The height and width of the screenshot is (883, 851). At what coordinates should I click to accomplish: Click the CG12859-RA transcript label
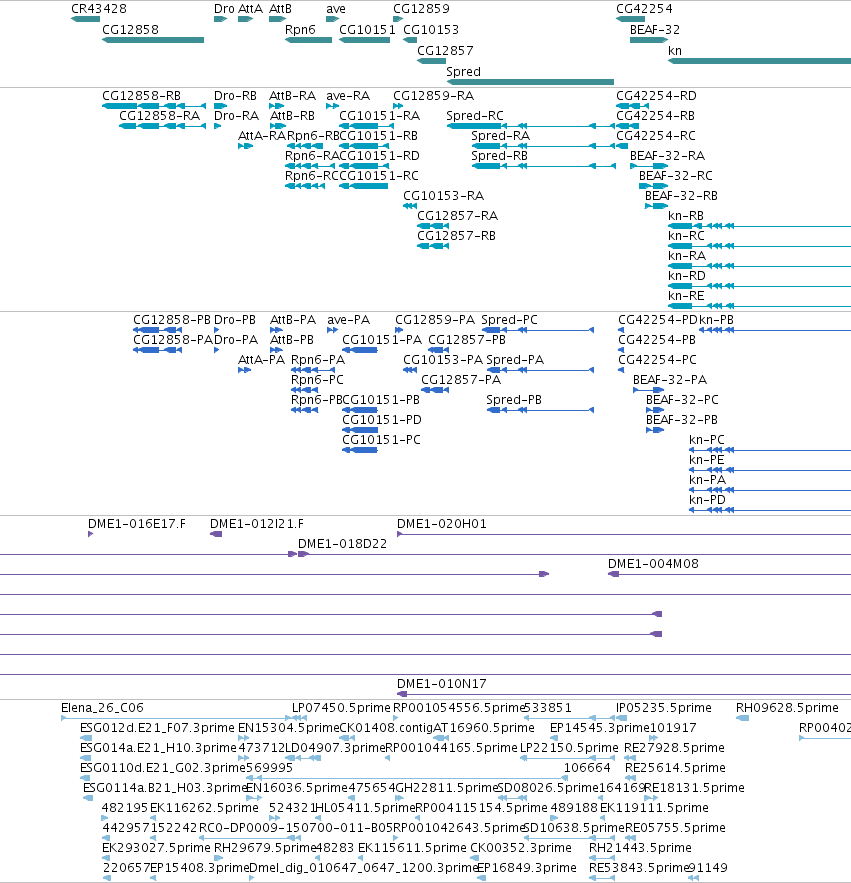[434, 96]
